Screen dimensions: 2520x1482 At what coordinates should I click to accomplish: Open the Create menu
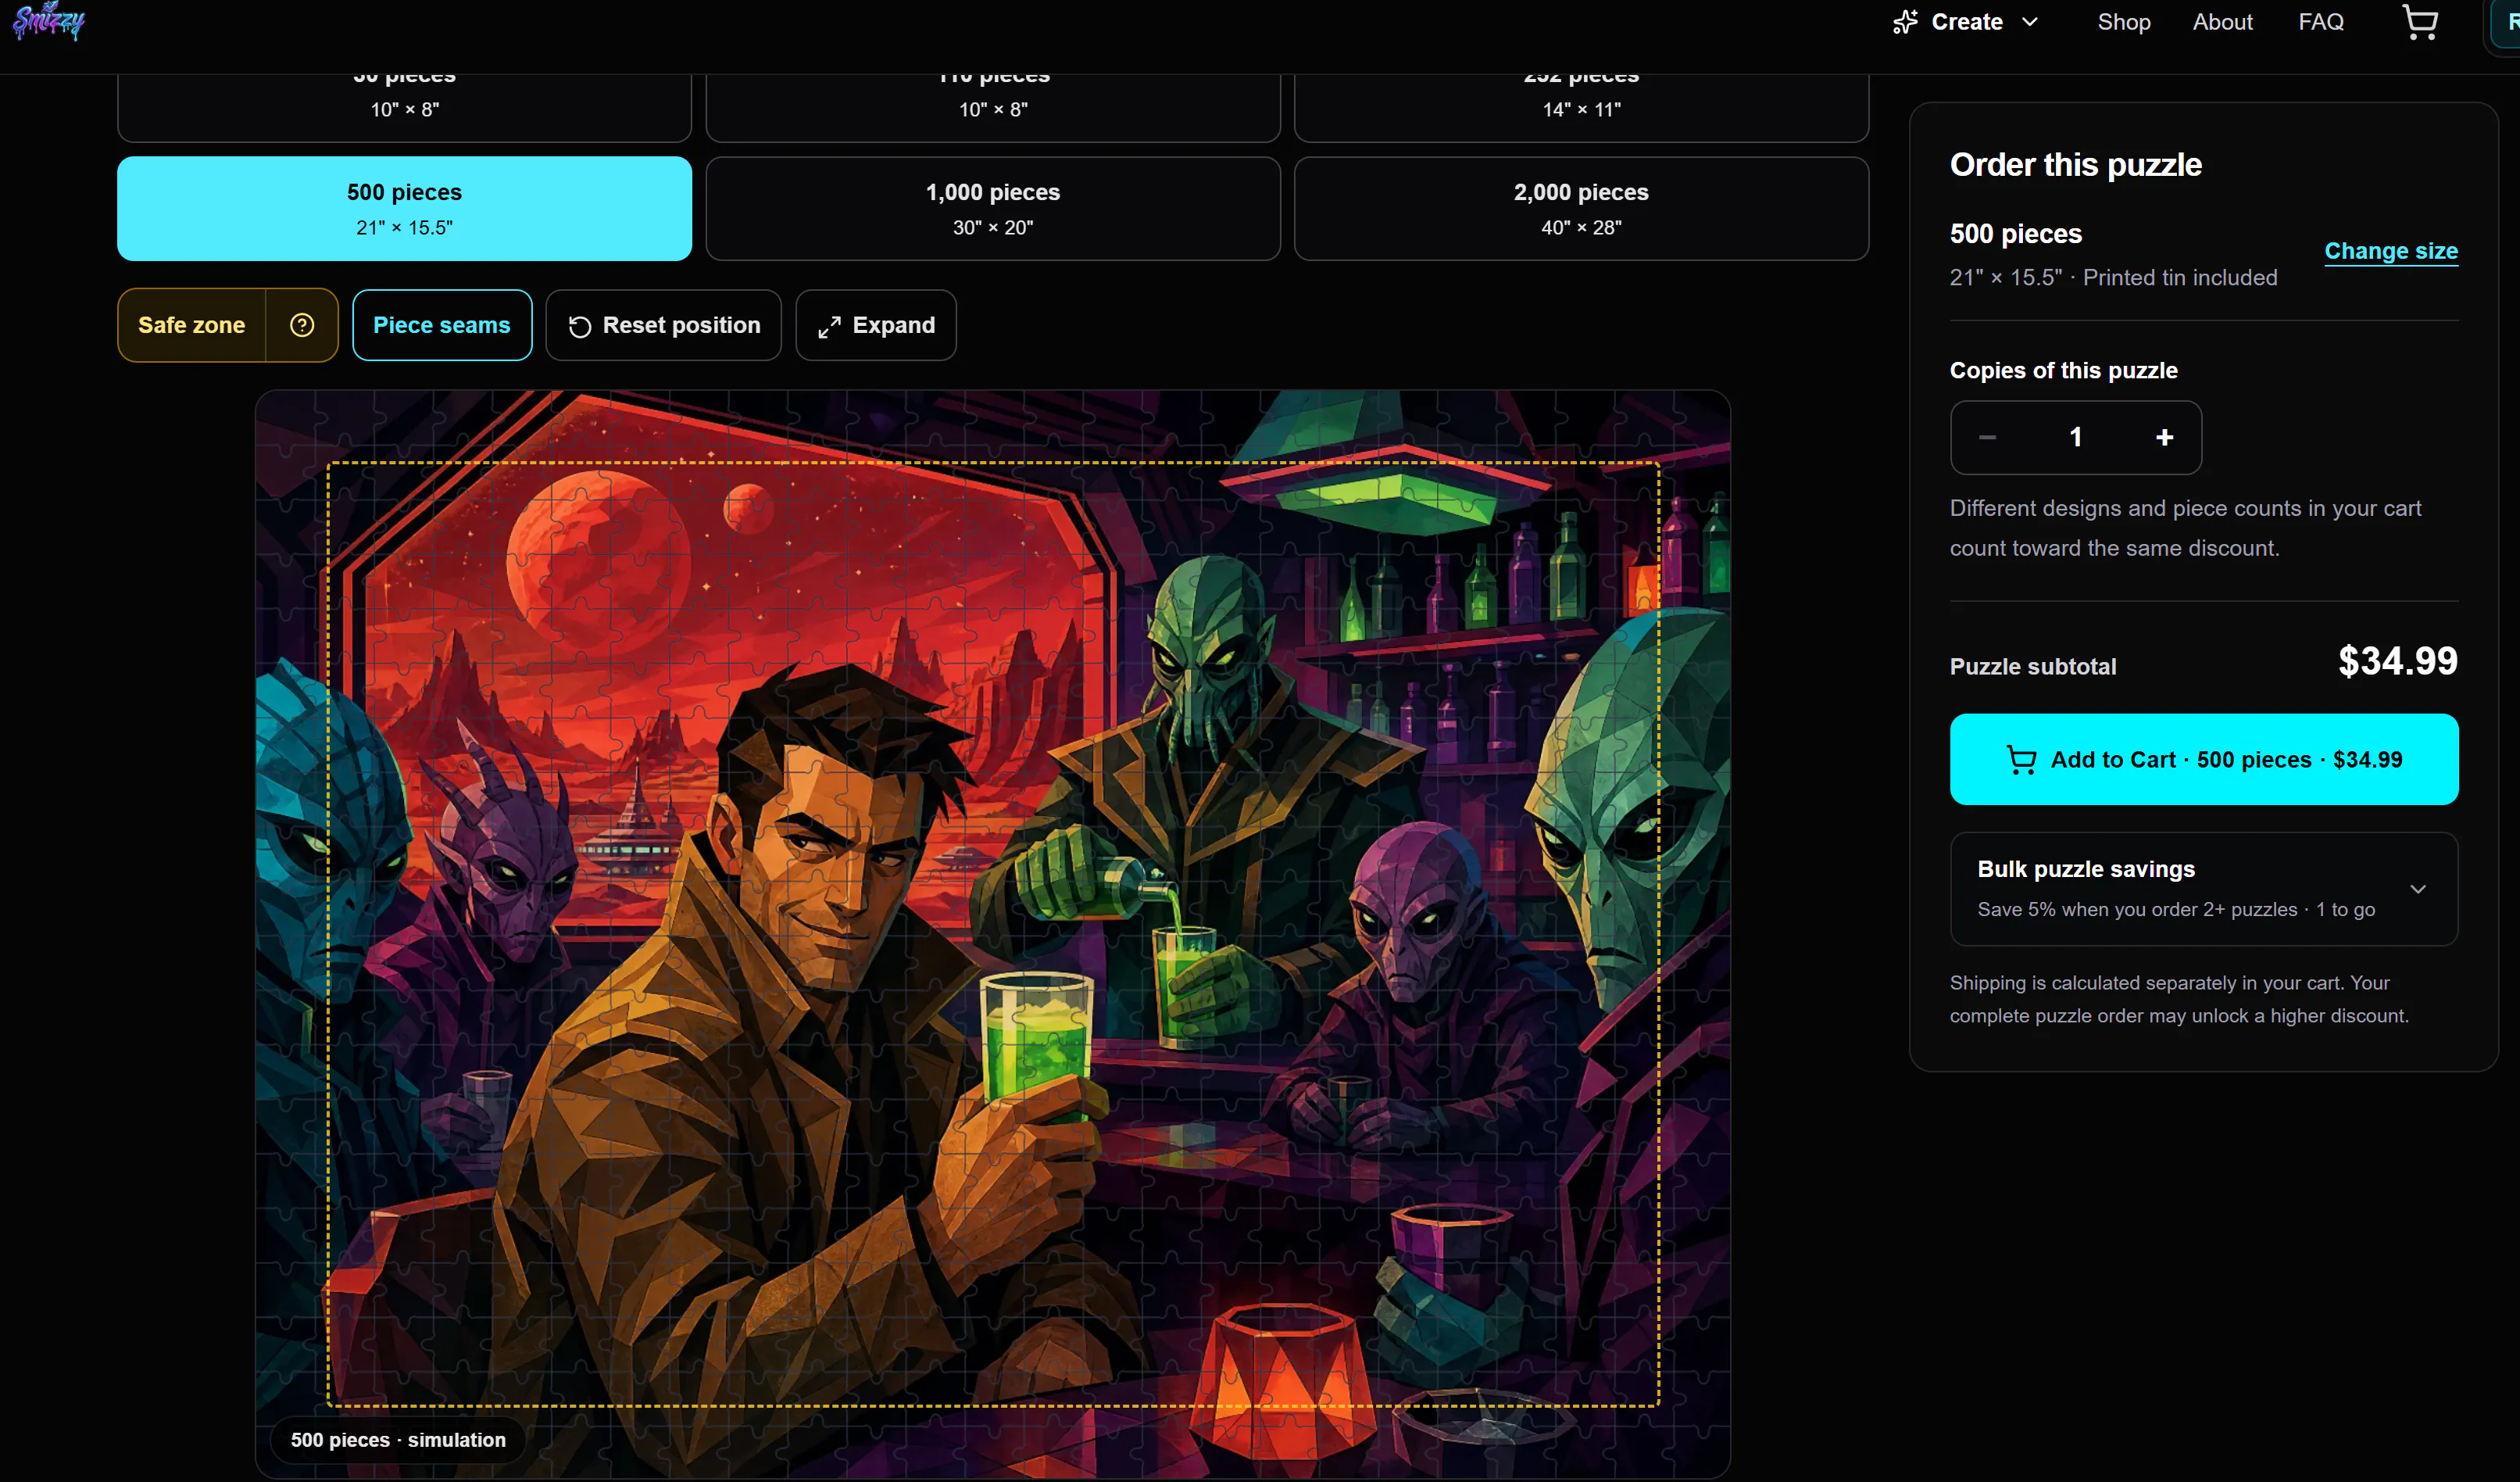1965,22
